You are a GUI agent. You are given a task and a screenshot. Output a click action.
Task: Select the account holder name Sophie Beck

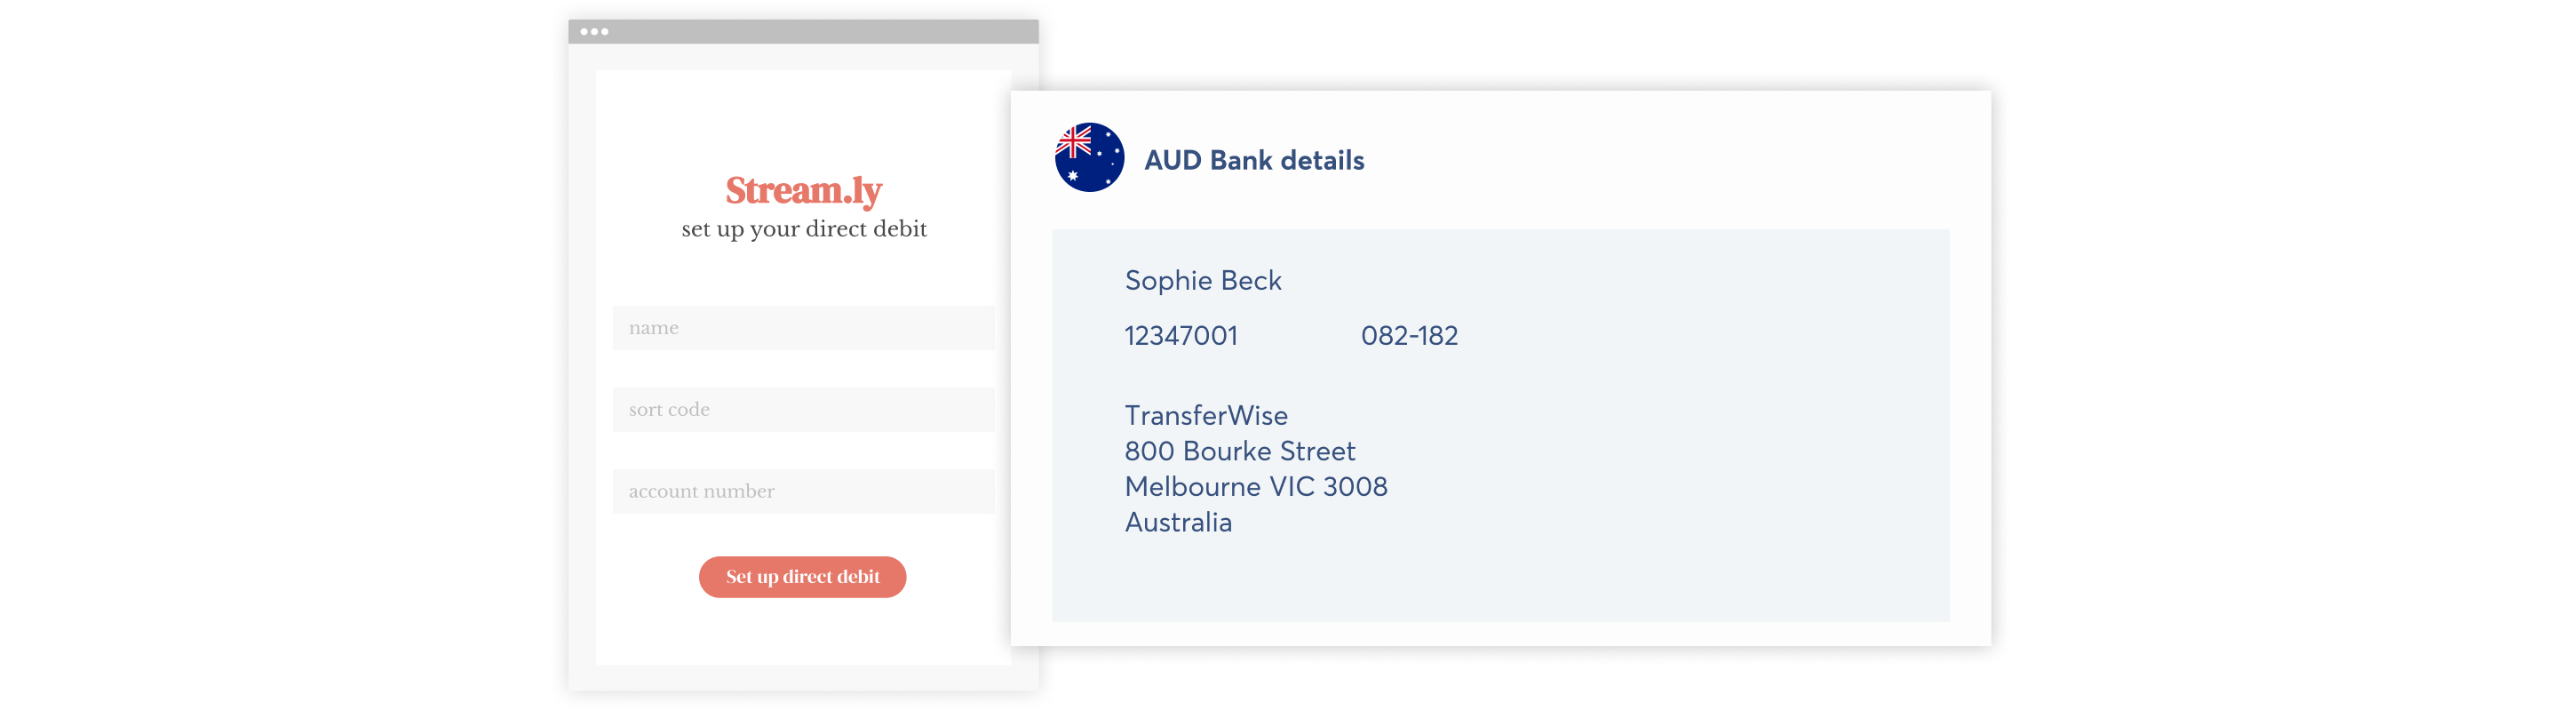tap(1203, 280)
